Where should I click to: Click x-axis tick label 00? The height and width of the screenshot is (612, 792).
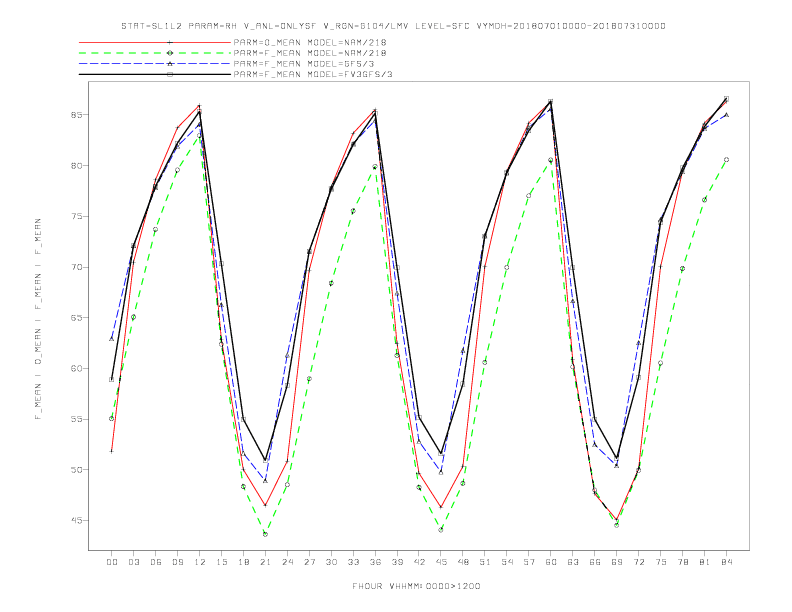tap(112, 562)
